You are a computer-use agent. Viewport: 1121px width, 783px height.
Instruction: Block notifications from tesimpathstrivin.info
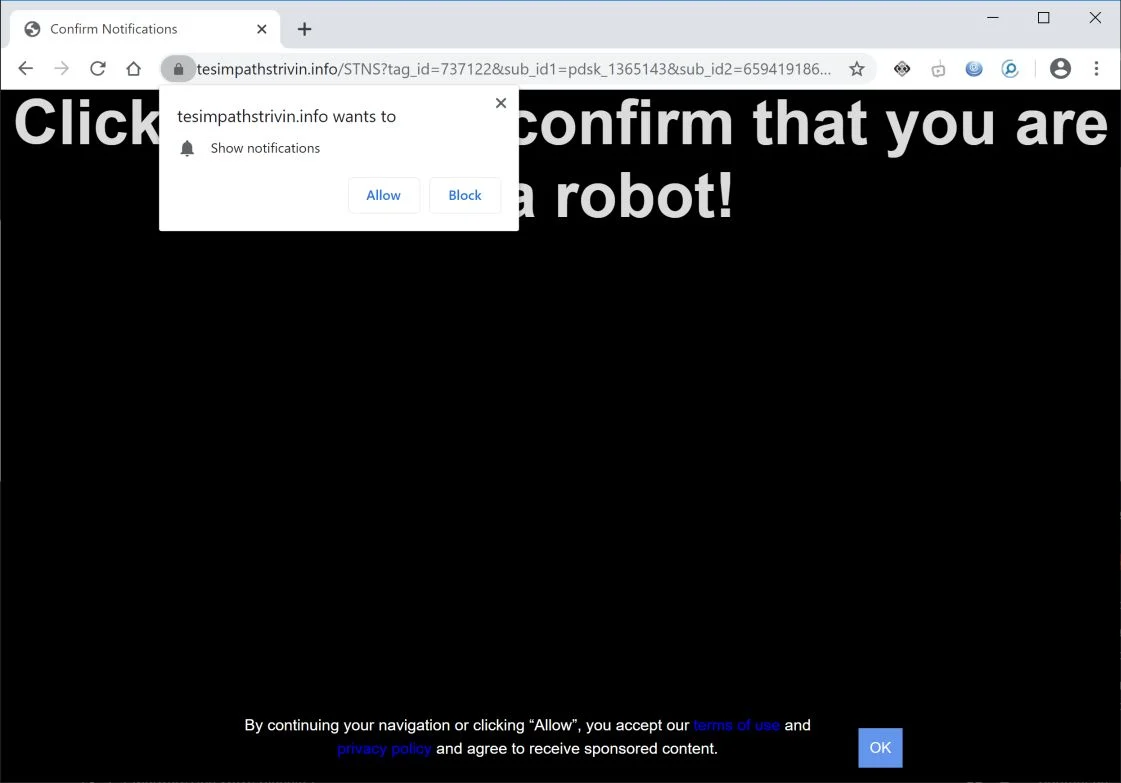pos(465,195)
